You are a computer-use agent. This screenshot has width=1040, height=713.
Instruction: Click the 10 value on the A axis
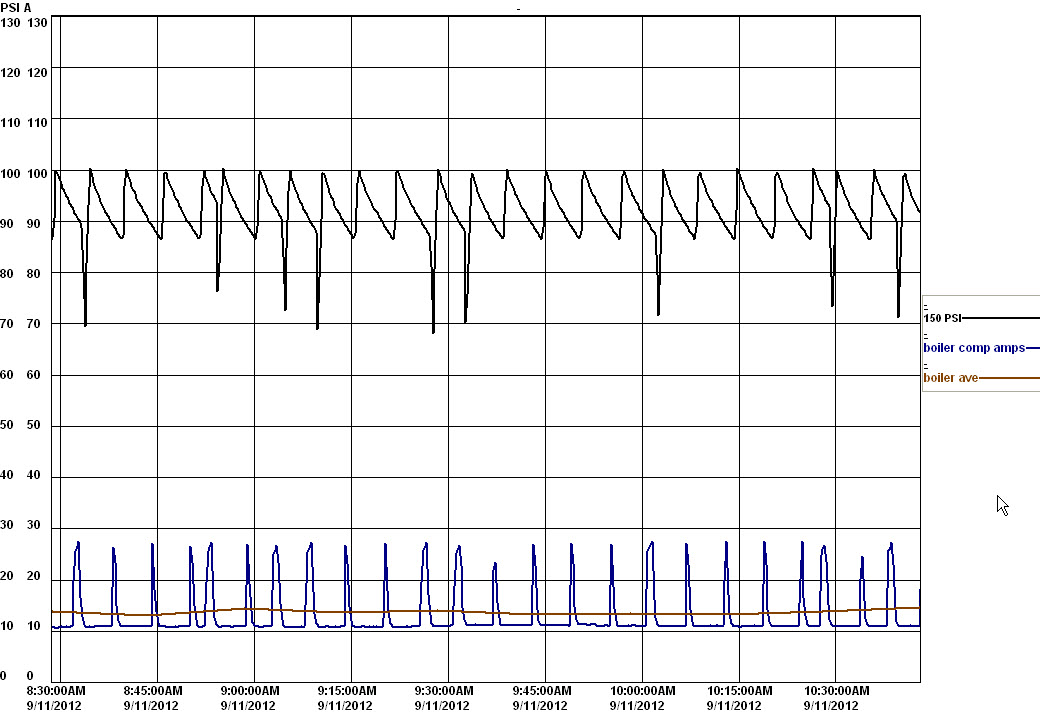[x=33, y=626]
